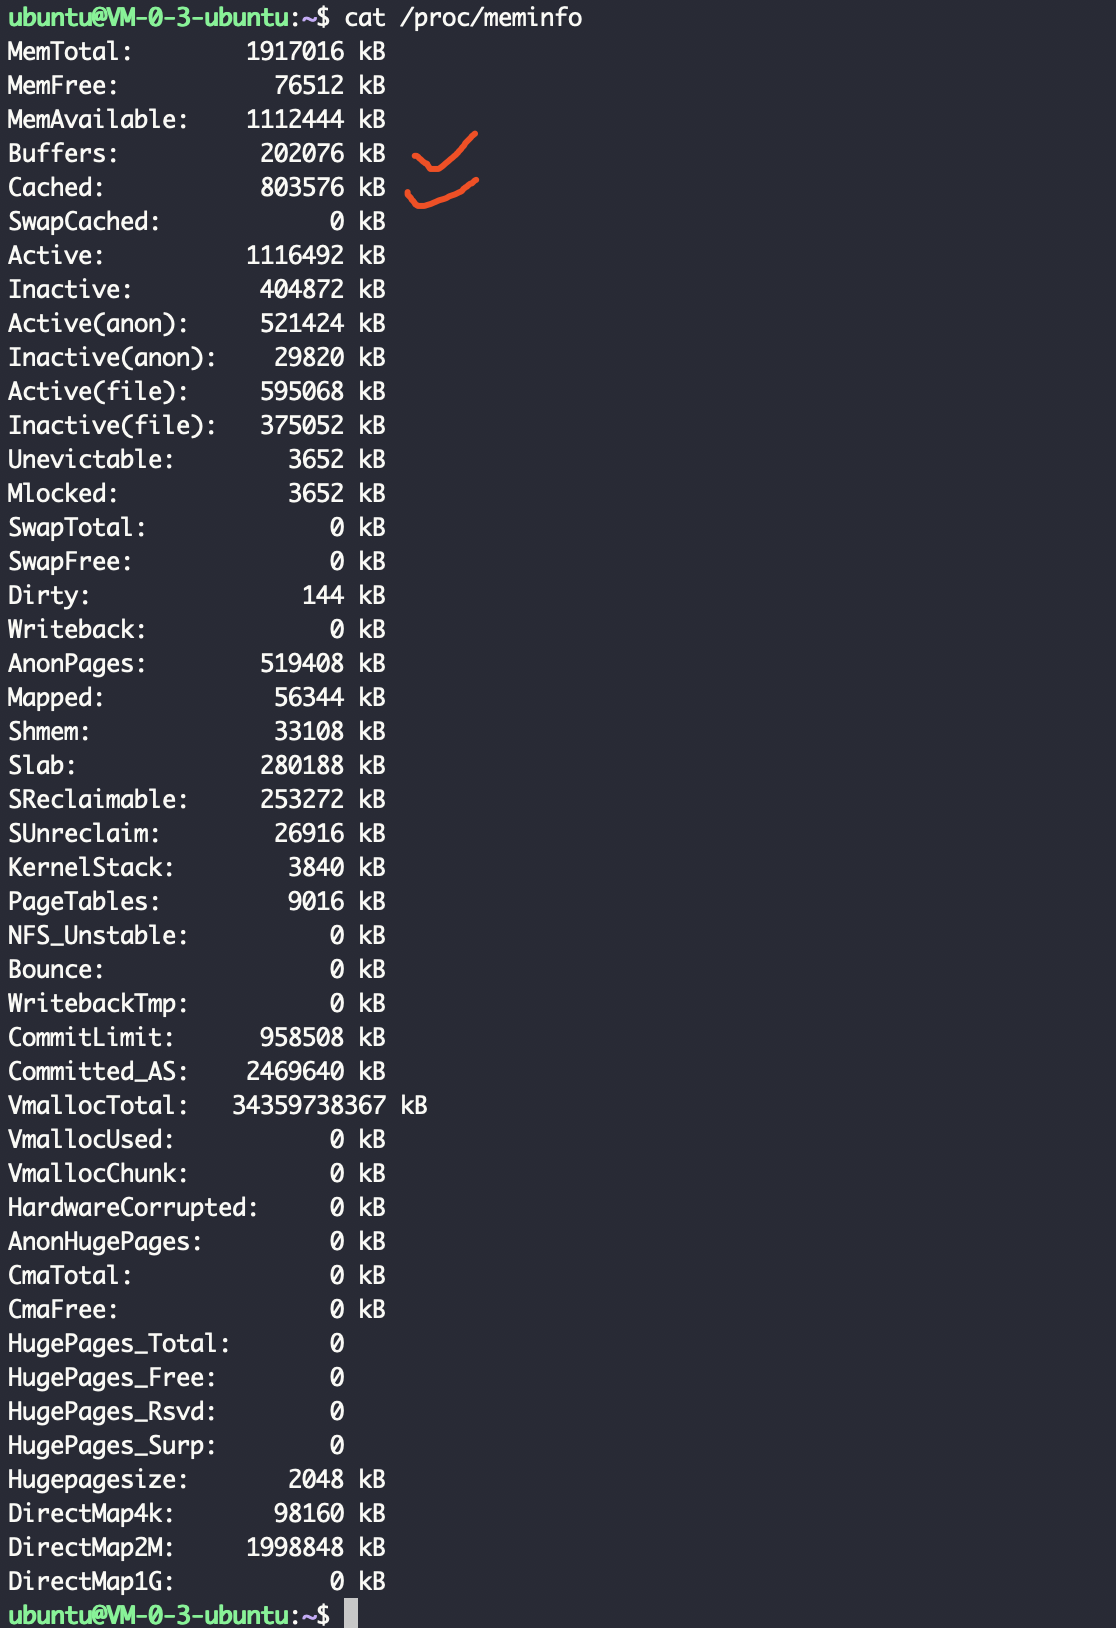Click the MemAvailable value 1112444
Viewport: 1116px width, 1628px height.
295,120
